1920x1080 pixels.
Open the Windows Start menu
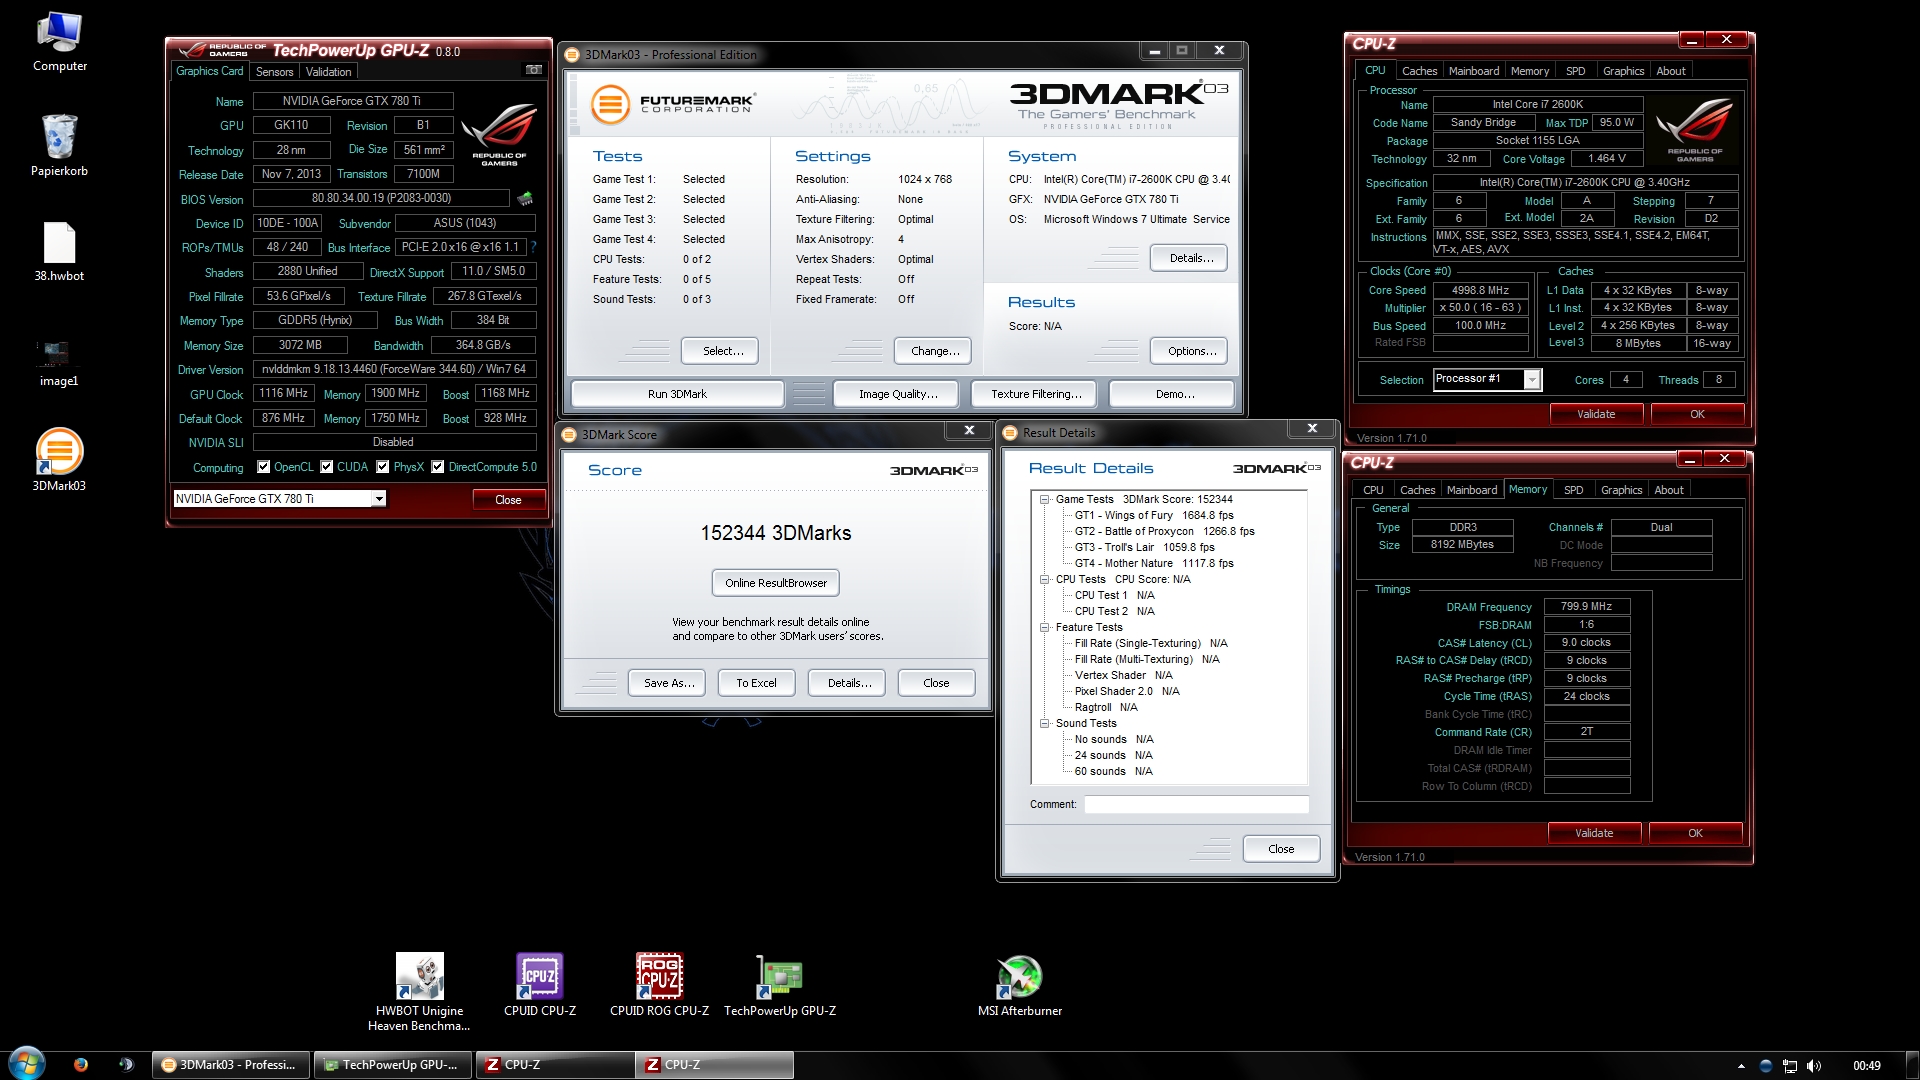pyautogui.click(x=26, y=1064)
